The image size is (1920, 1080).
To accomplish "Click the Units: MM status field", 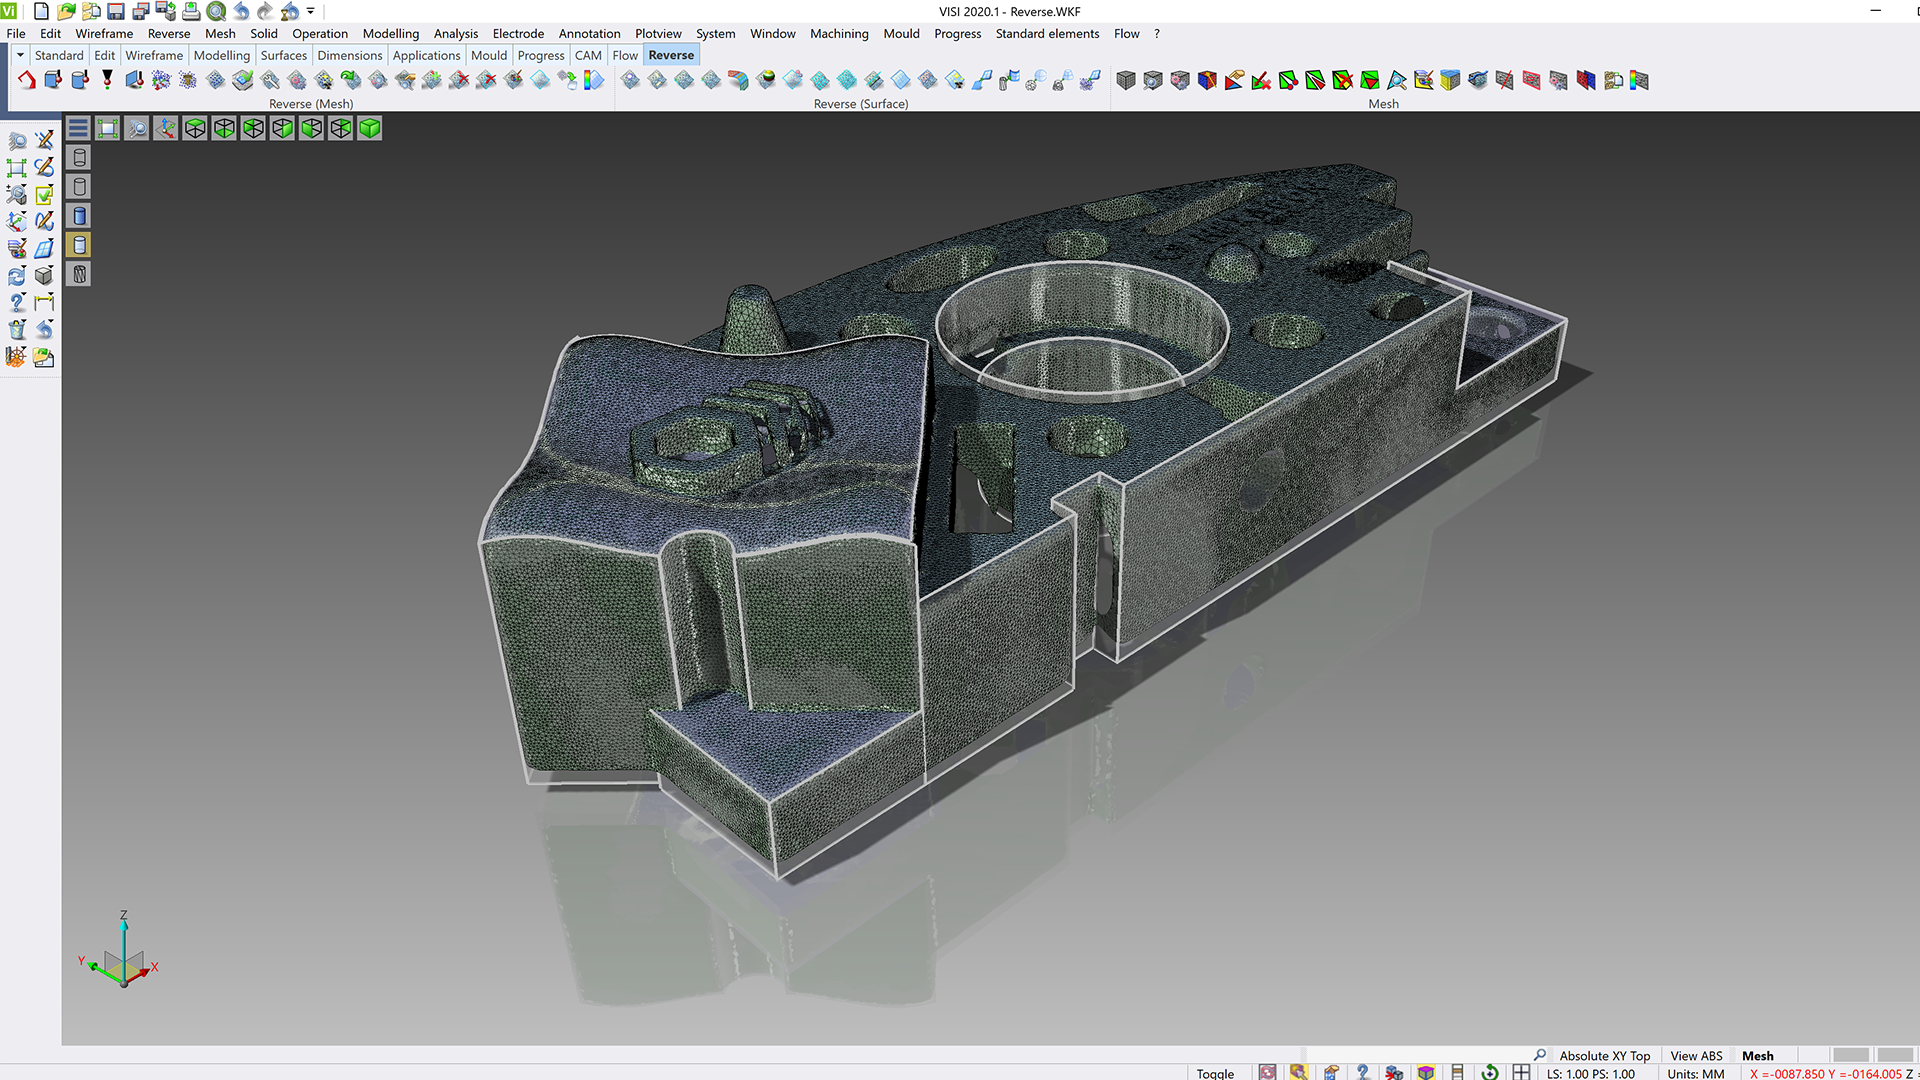I will pyautogui.click(x=1695, y=1073).
